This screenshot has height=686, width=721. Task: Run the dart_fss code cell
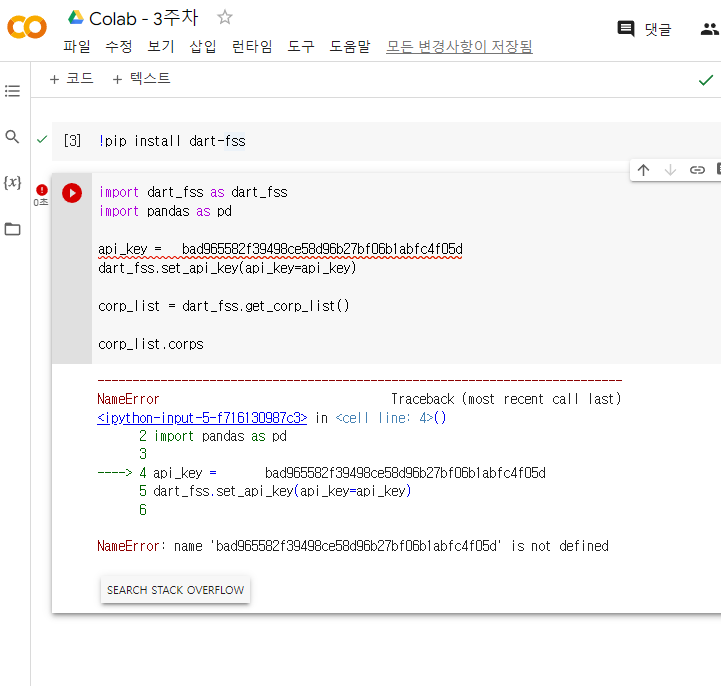tap(72, 193)
